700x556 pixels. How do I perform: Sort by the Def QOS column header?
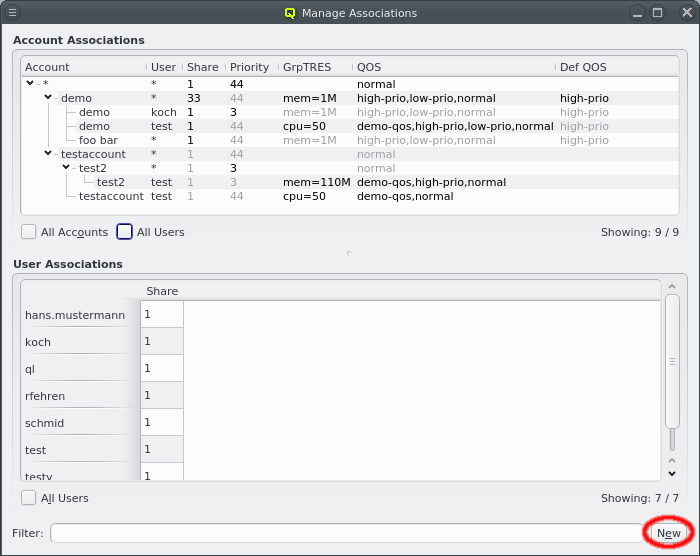pos(617,67)
